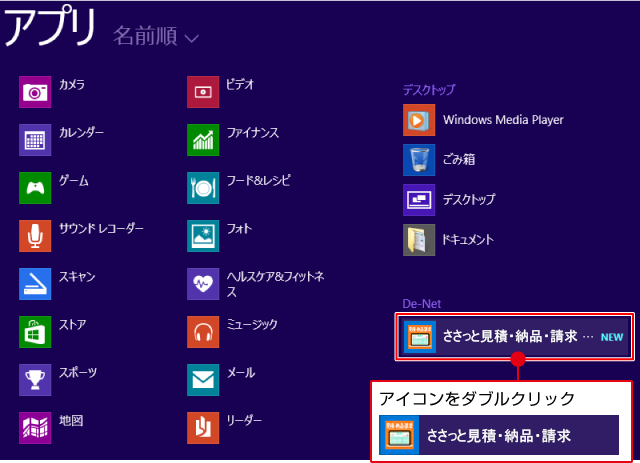The width and height of the screenshot is (640, 463).
Task: Click the ファイナンス label text
Action: pos(253,133)
